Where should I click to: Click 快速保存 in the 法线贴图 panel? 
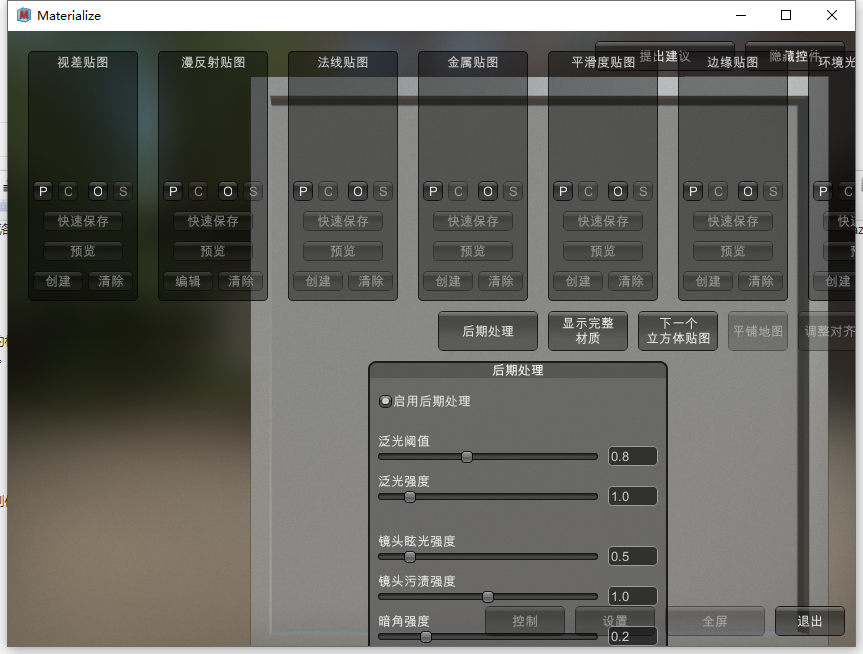tap(342, 221)
